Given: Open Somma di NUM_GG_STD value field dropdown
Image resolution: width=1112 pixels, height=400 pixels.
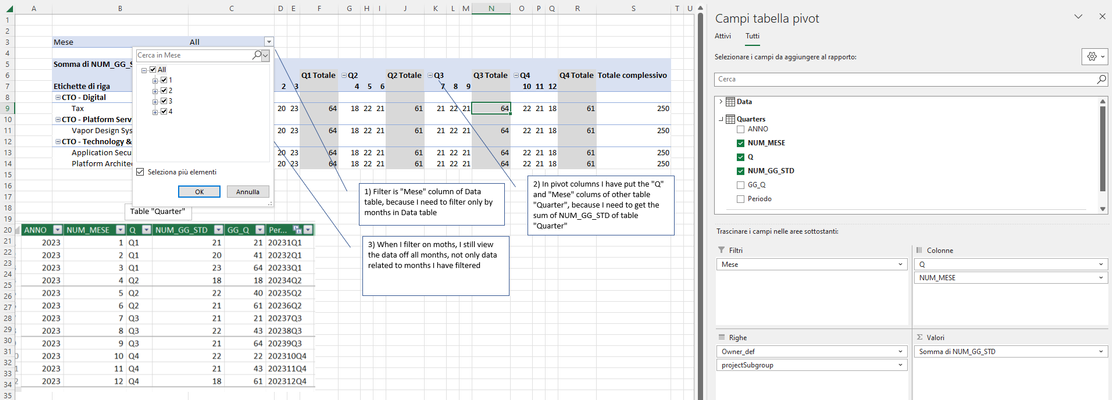Looking at the screenshot, I should [1100, 352].
